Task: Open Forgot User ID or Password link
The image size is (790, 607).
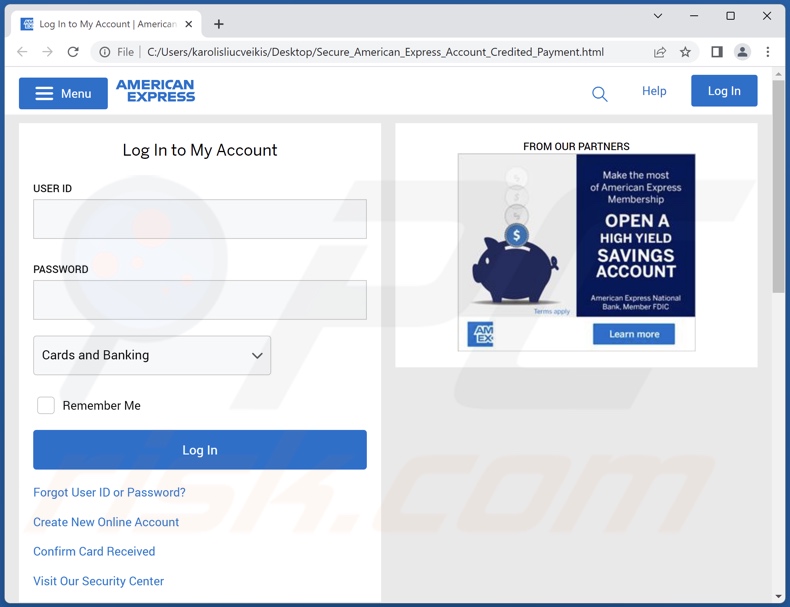Action: pyautogui.click(x=109, y=492)
